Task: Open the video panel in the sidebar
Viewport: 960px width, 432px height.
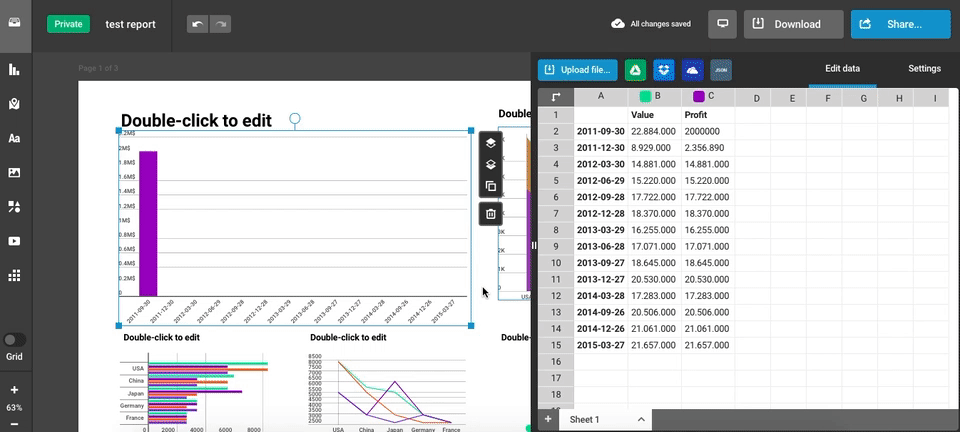Action: [x=14, y=241]
